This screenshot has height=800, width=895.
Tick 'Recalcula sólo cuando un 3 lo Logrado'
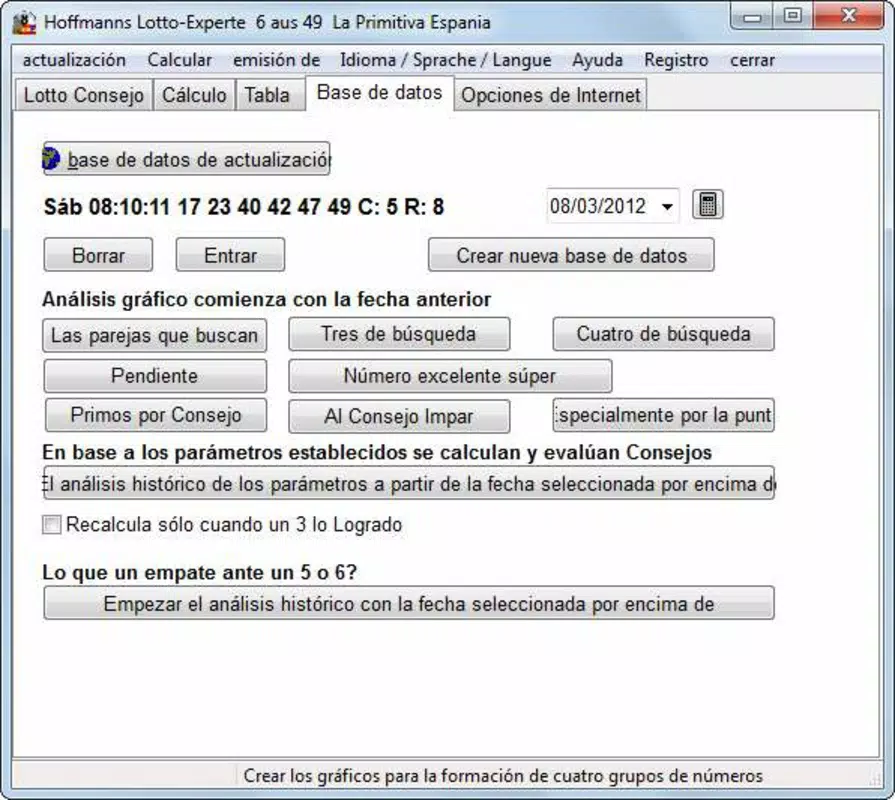click(51, 524)
